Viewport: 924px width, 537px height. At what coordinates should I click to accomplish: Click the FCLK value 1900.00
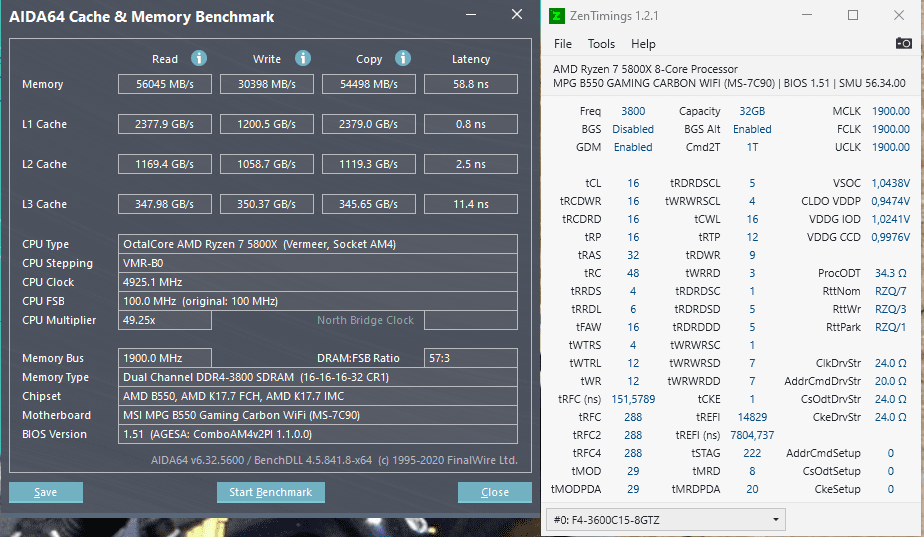[890, 129]
